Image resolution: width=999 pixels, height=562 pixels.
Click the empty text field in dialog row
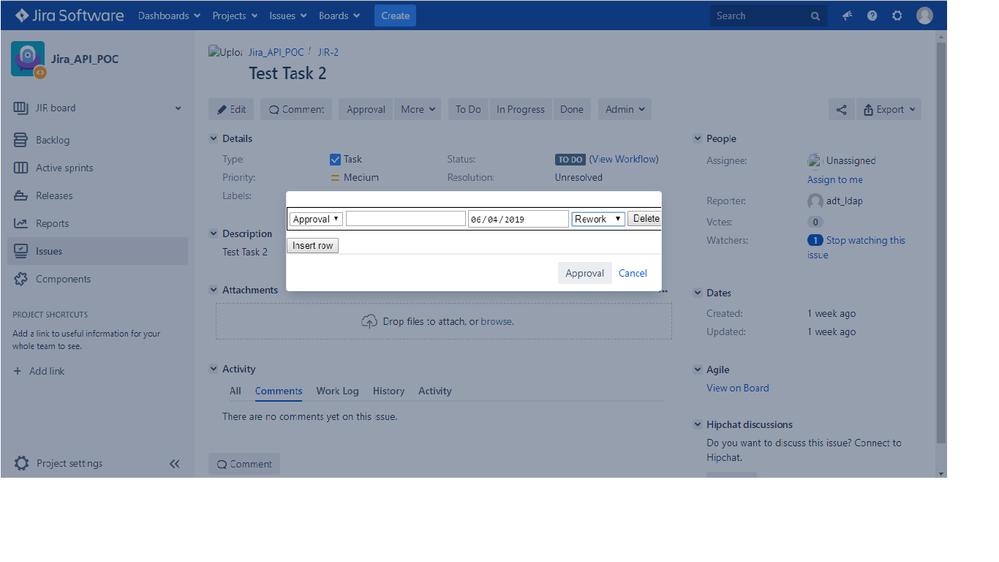coord(405,219)
